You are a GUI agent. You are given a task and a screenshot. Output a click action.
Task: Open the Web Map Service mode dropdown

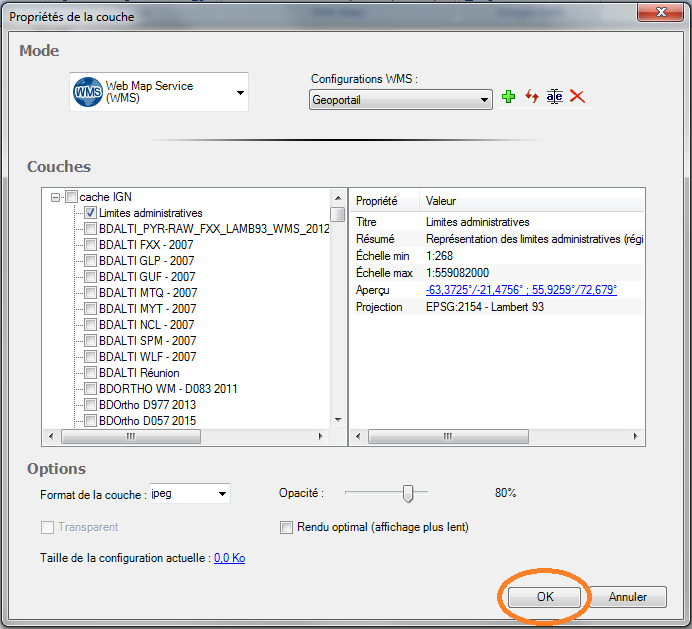tap(240, 93)
